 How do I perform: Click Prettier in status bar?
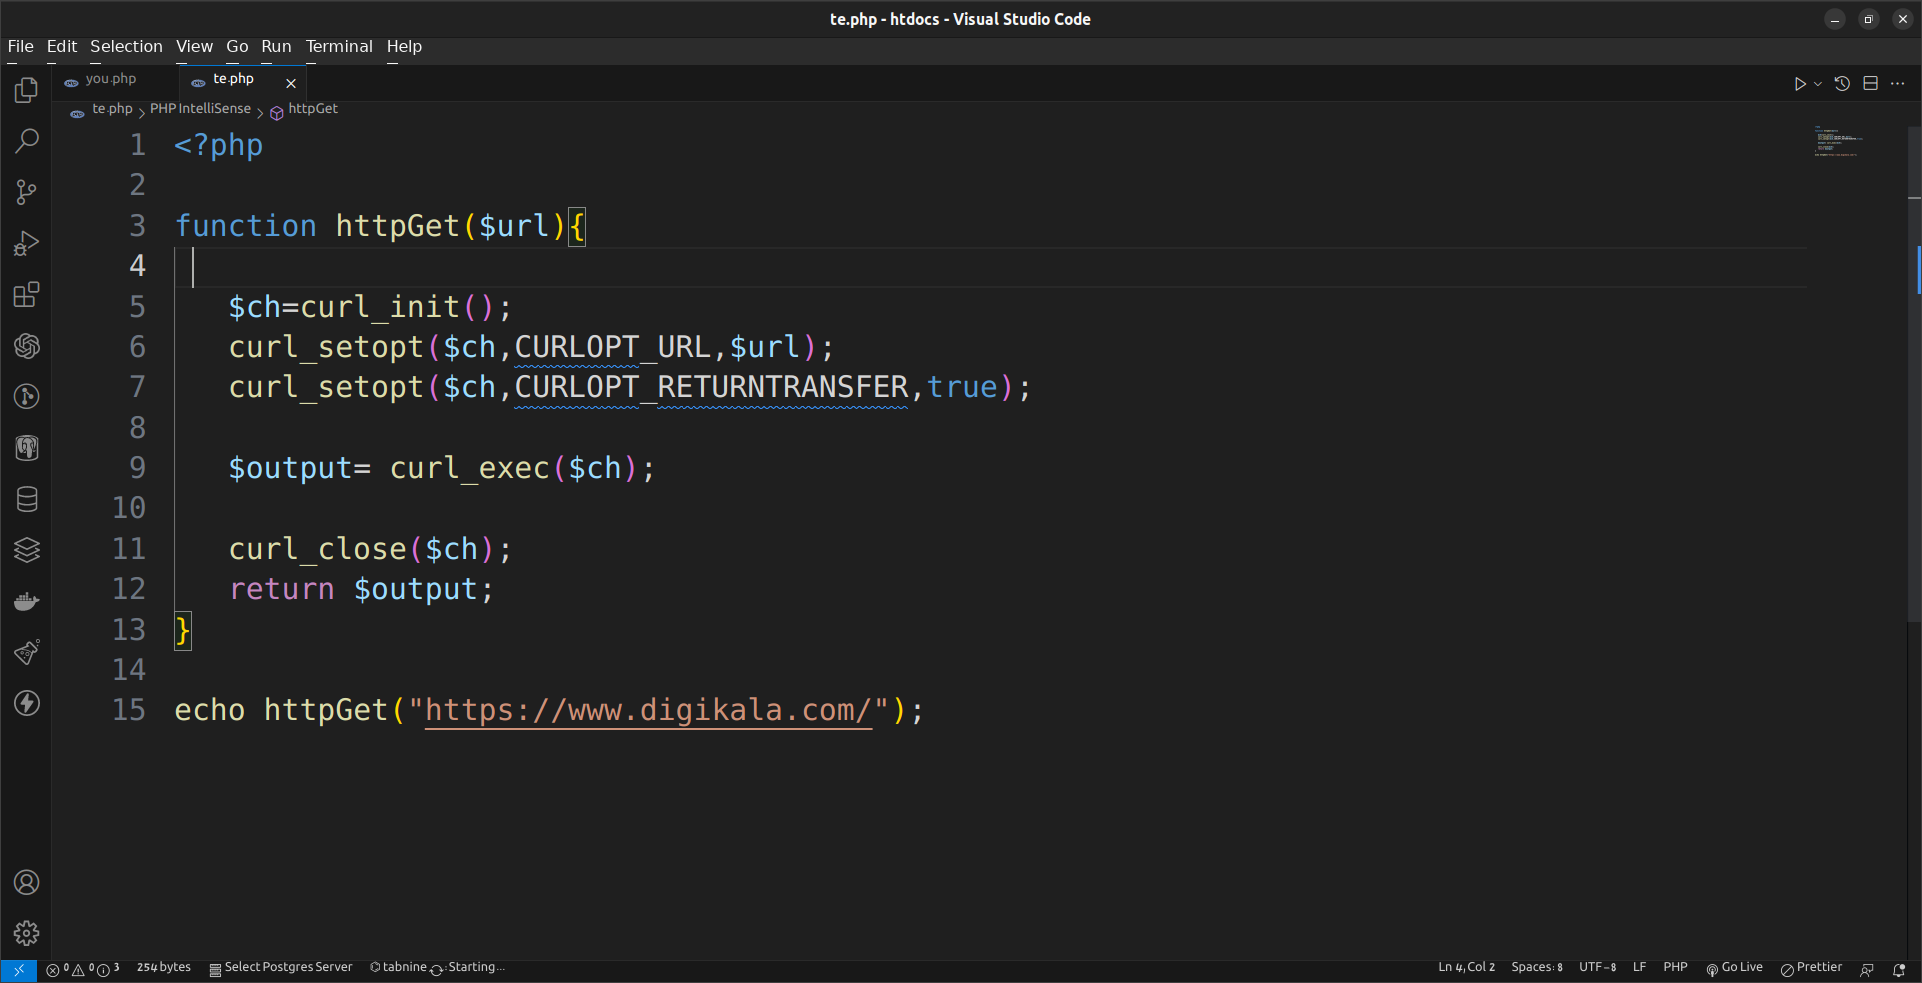point(1811,968)
